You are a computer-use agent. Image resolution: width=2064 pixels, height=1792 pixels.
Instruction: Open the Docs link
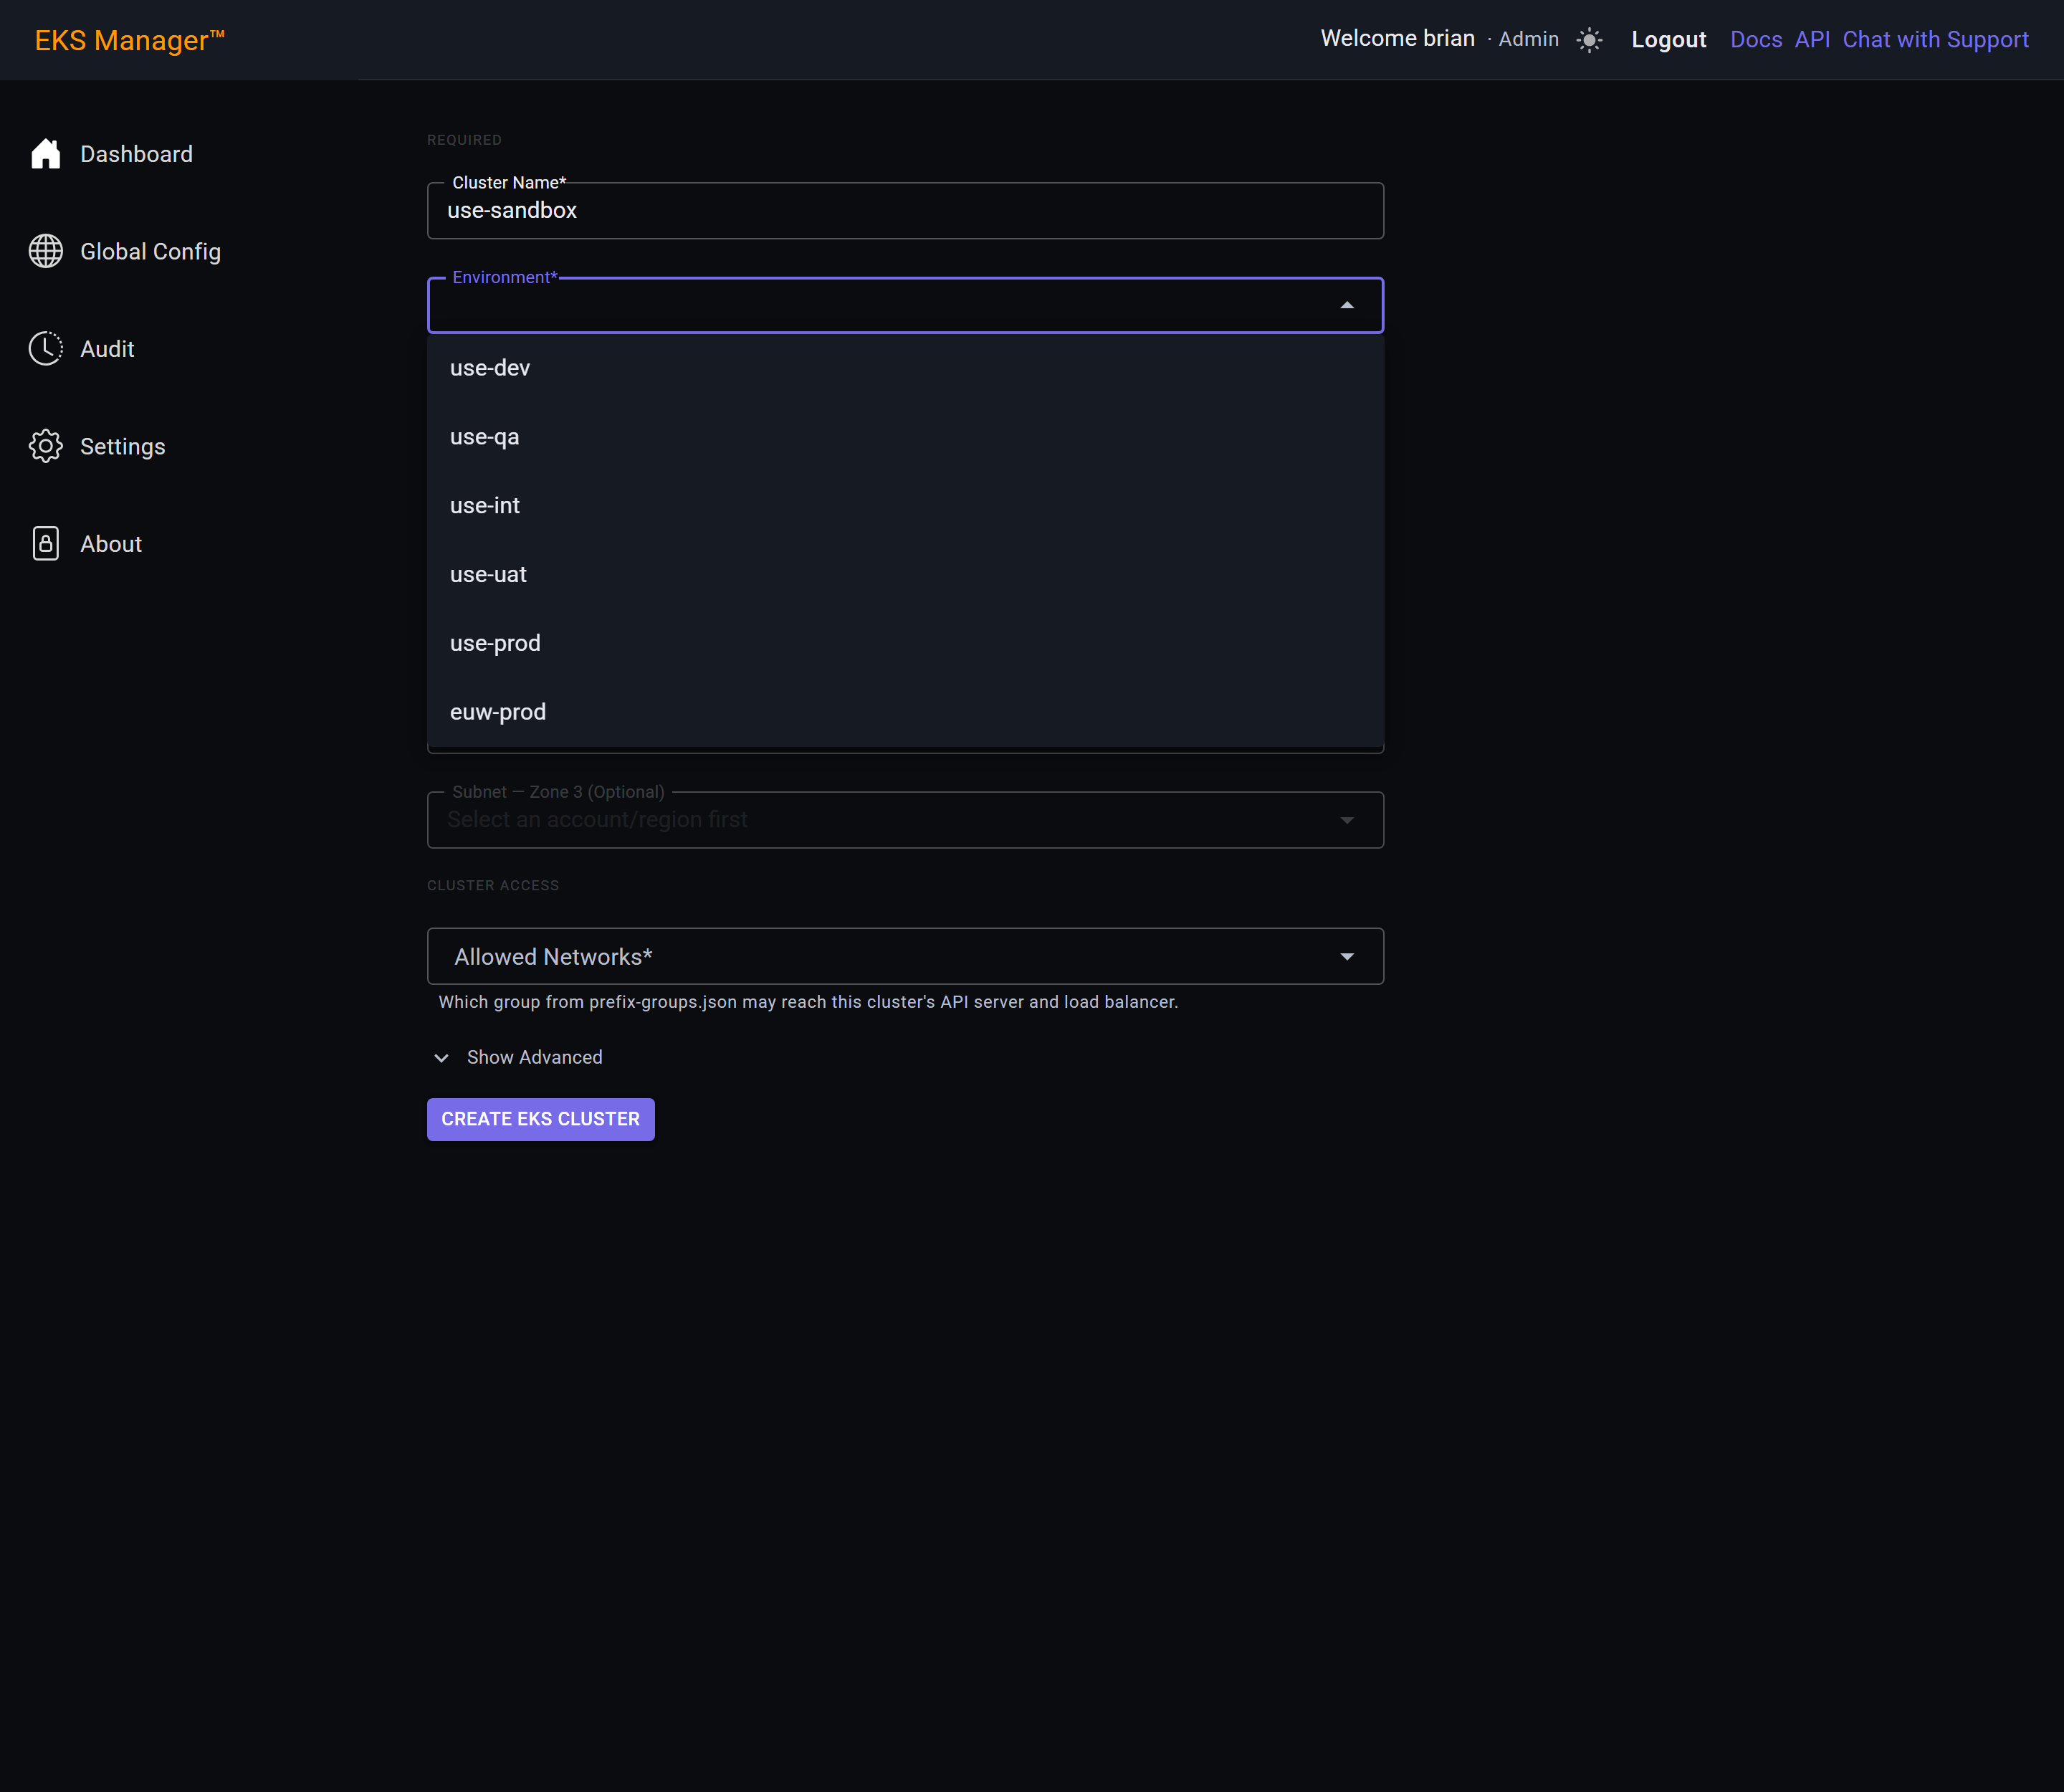pos(1756,40)
